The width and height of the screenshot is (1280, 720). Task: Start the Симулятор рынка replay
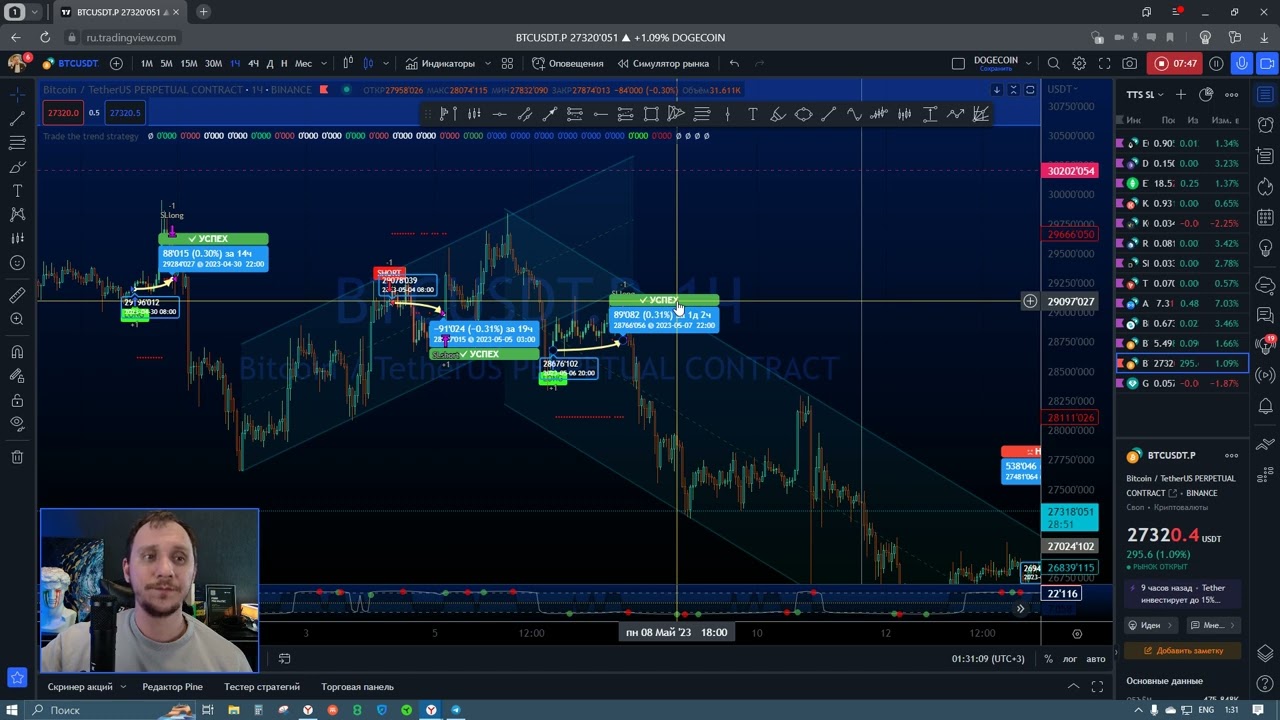coord(663,63)
